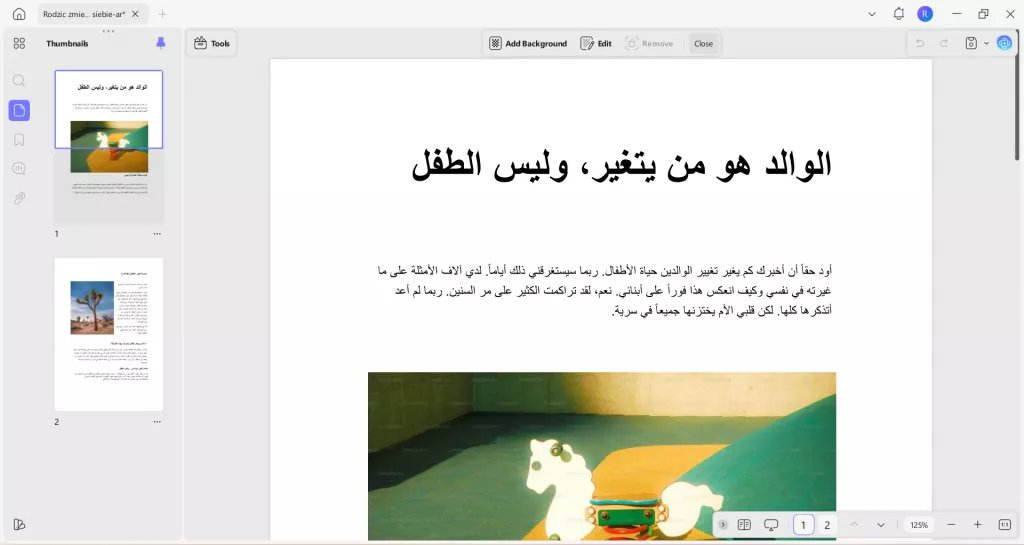Open the Tools menu button
This screenshot has height=545, width=1024.
(212, 44)
